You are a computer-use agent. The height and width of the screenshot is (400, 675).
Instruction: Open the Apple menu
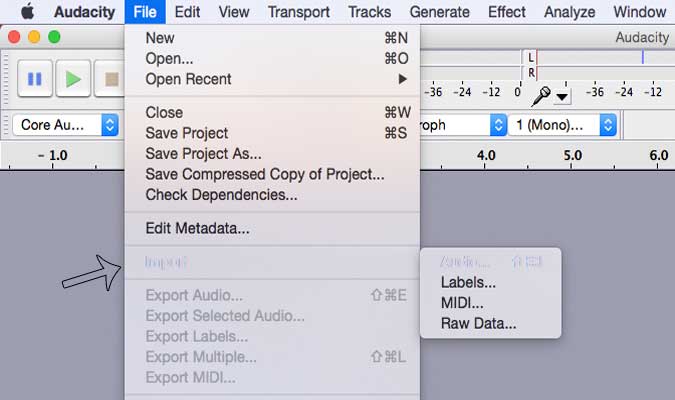28,12
